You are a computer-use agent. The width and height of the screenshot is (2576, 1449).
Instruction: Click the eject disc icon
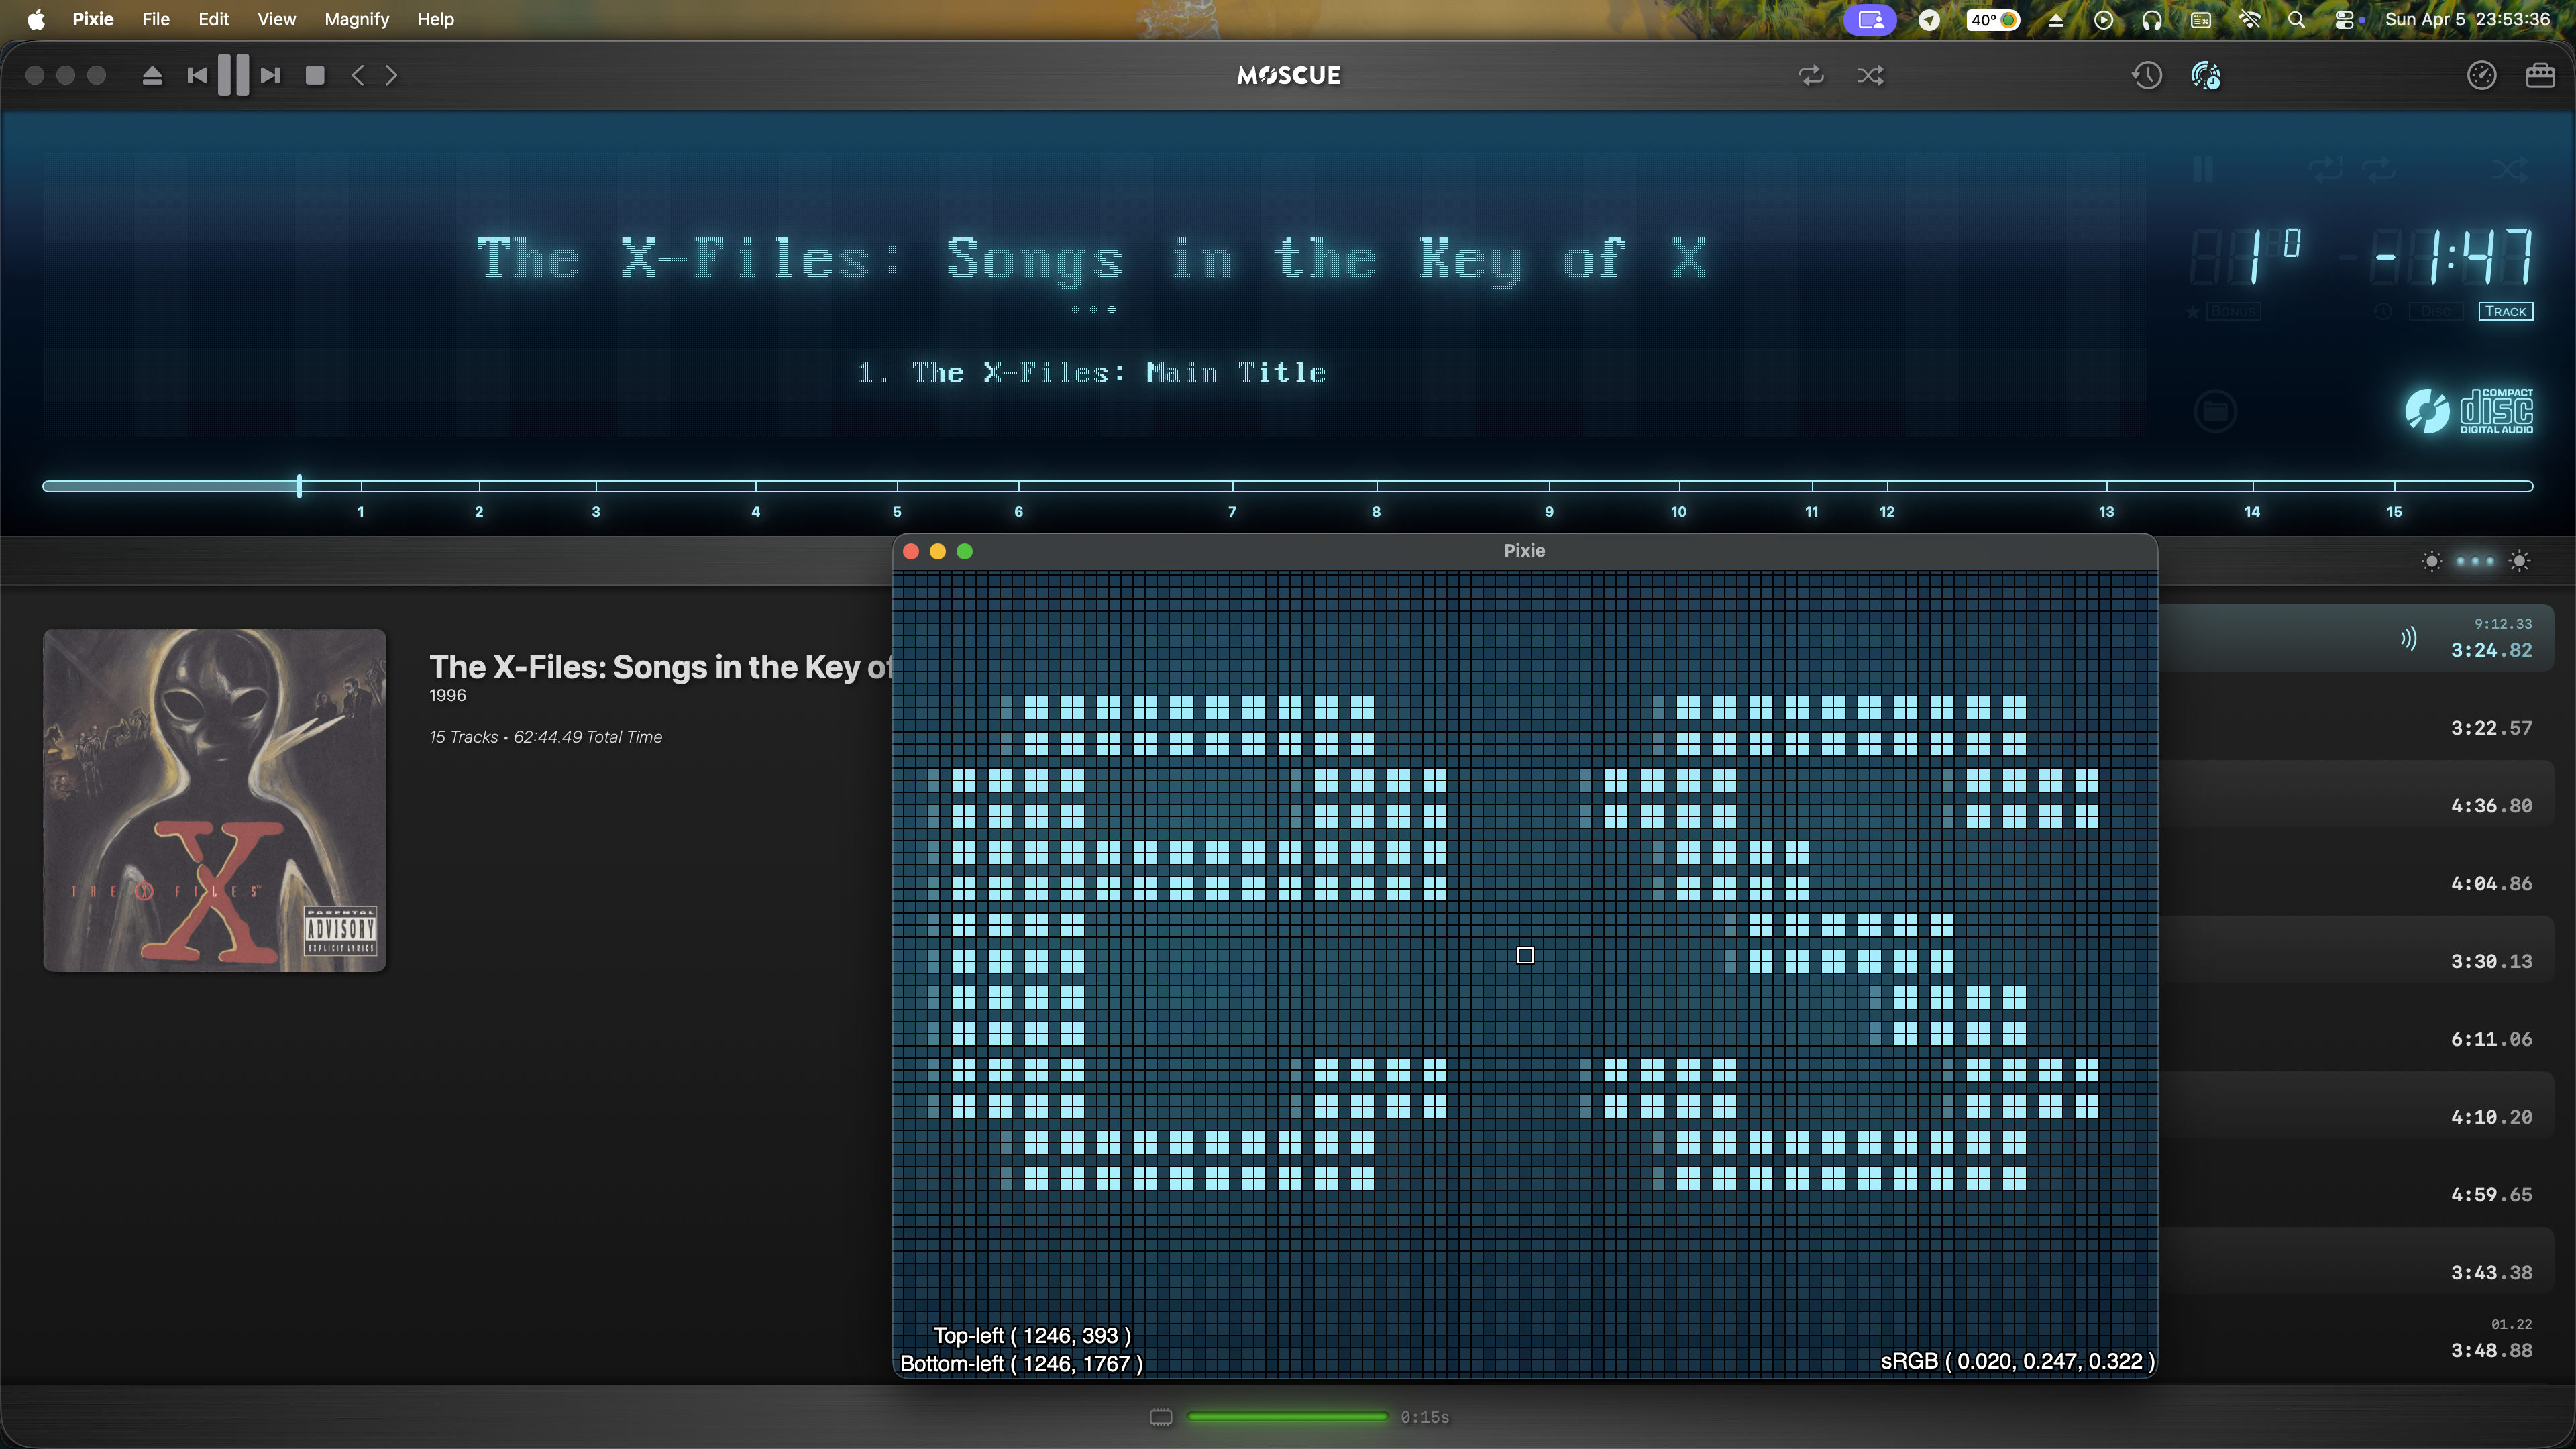pyautogui.click(x=152, y=76)
